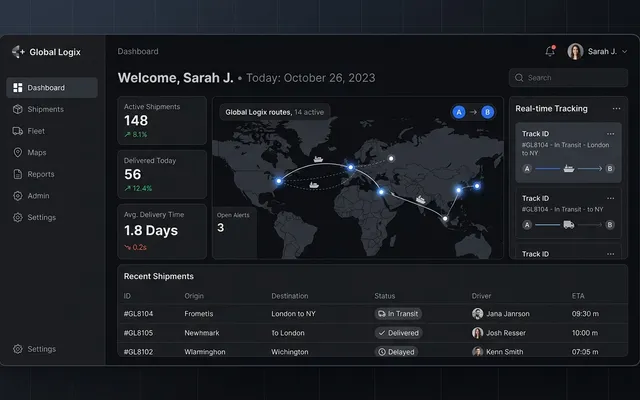Go to the Fleet section
The height and width of the screenshot is (400, 640).
(36, 131)
